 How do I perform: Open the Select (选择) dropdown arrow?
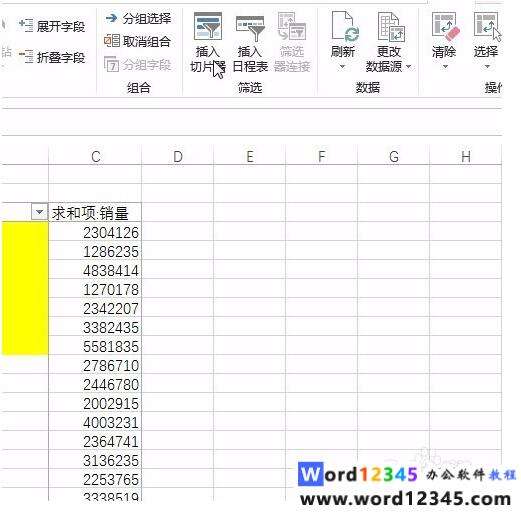487,67
